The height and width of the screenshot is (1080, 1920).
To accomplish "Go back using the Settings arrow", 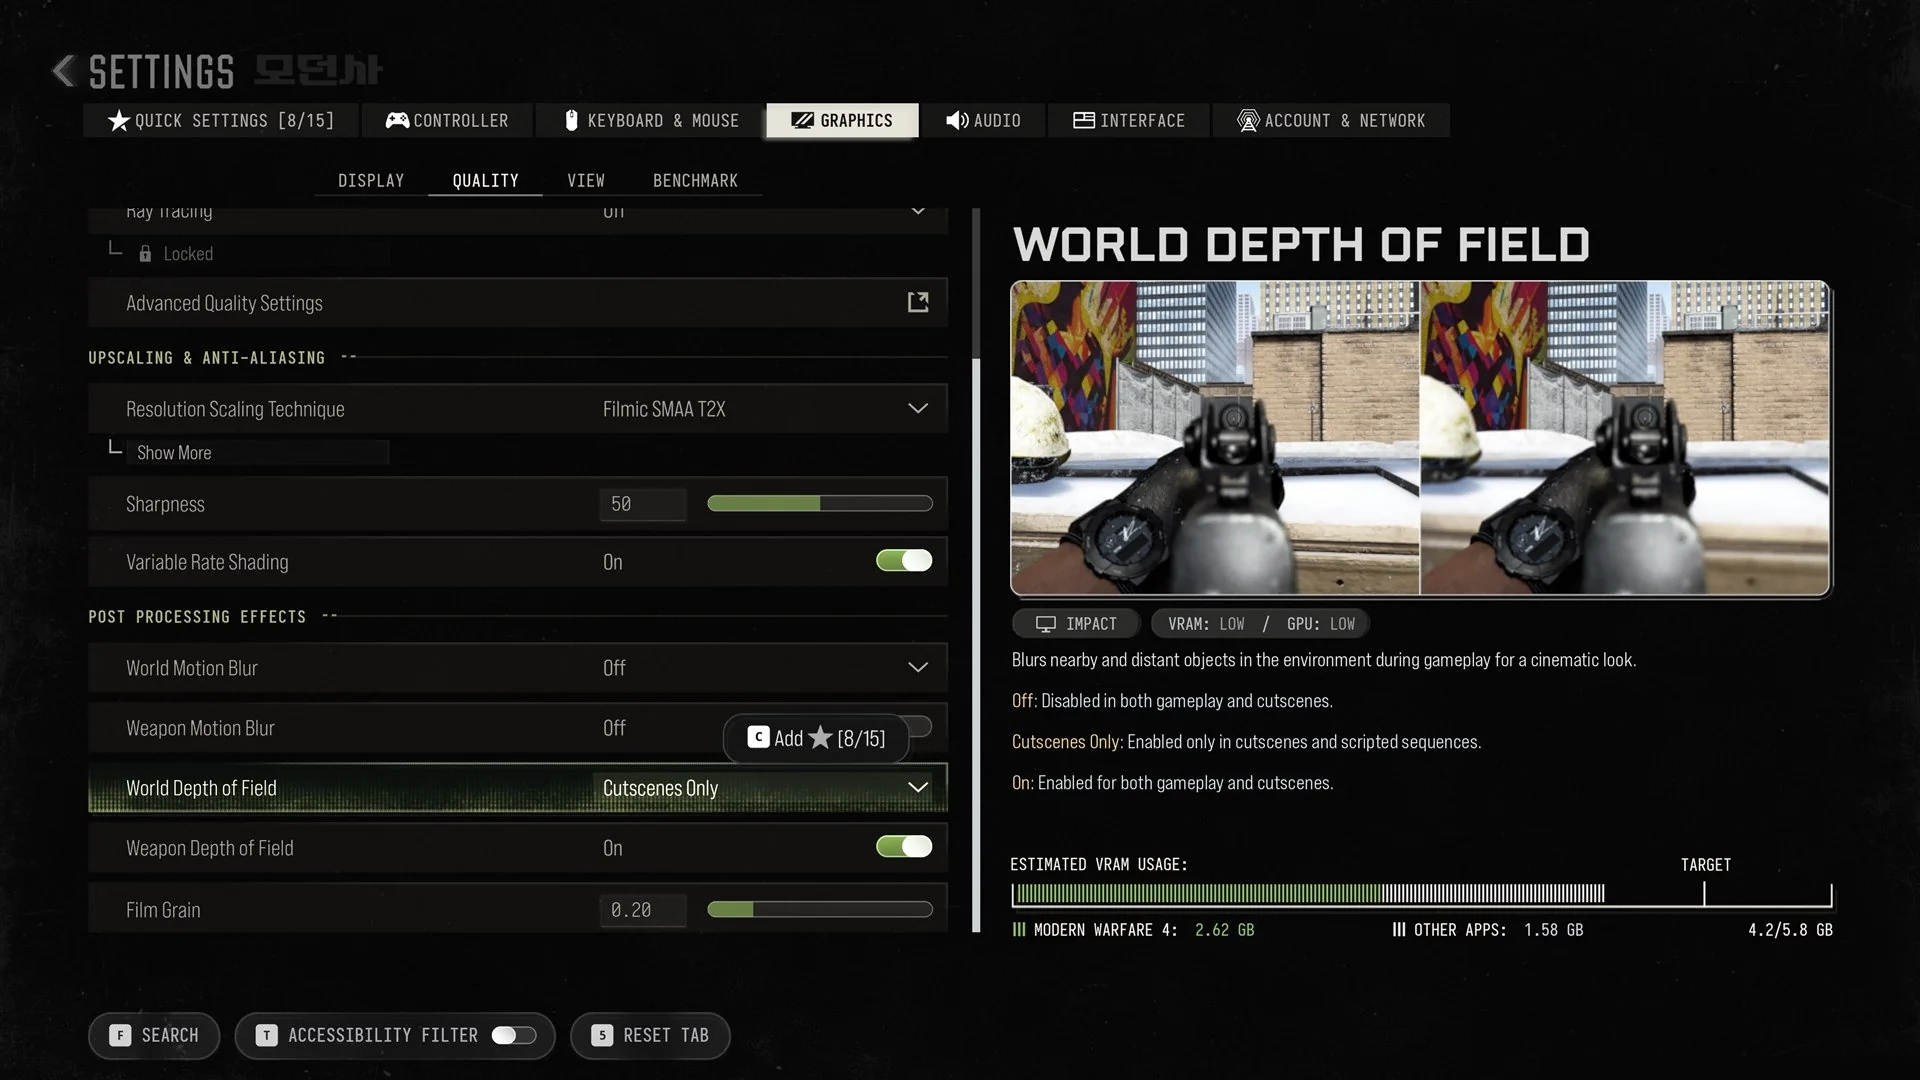I will (64, 71).
